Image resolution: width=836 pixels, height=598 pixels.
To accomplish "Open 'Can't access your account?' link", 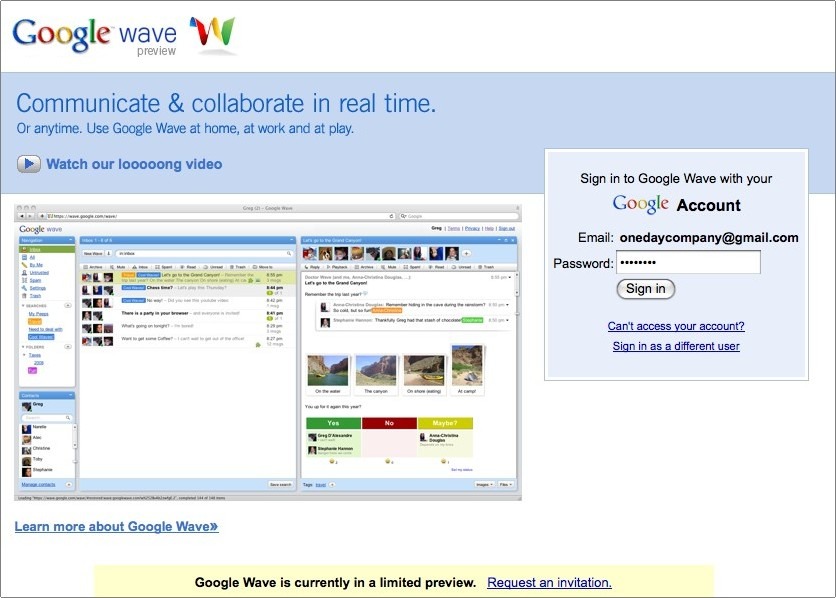I will (x=676, y=326).
